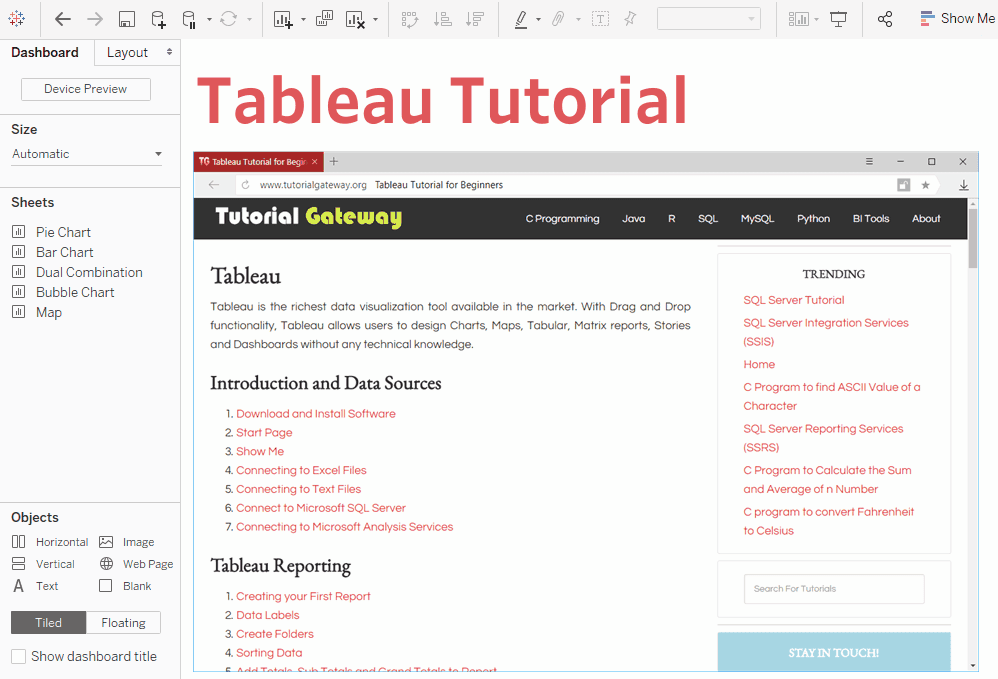
Task: Switch to the Dashboard tab
Action: pyautogui.click(x=45, y=52)
